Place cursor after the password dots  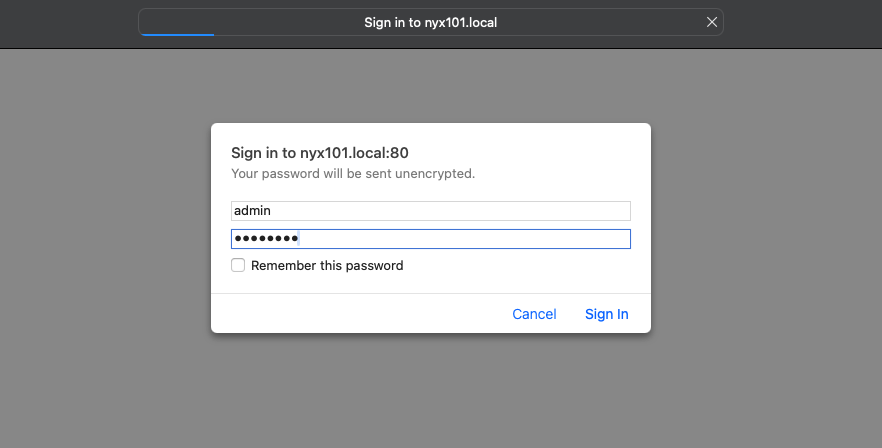(x=299, y=239)
